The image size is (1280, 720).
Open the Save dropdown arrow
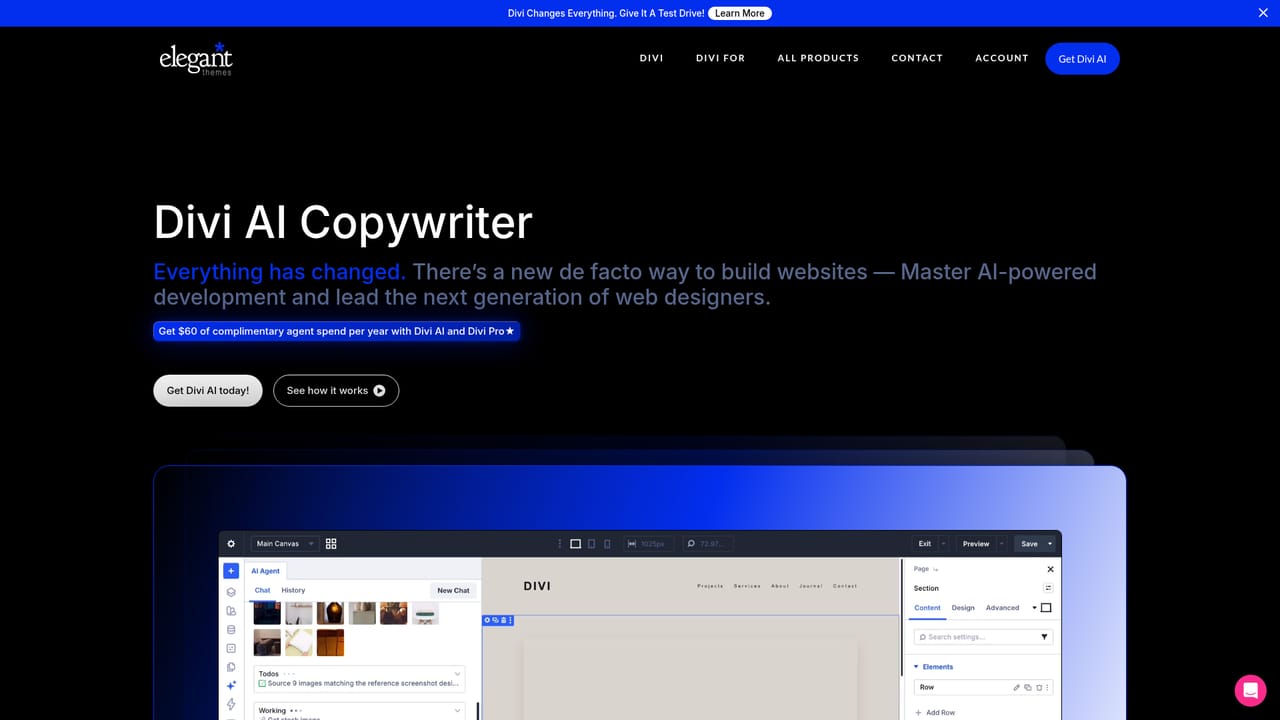1050,544
